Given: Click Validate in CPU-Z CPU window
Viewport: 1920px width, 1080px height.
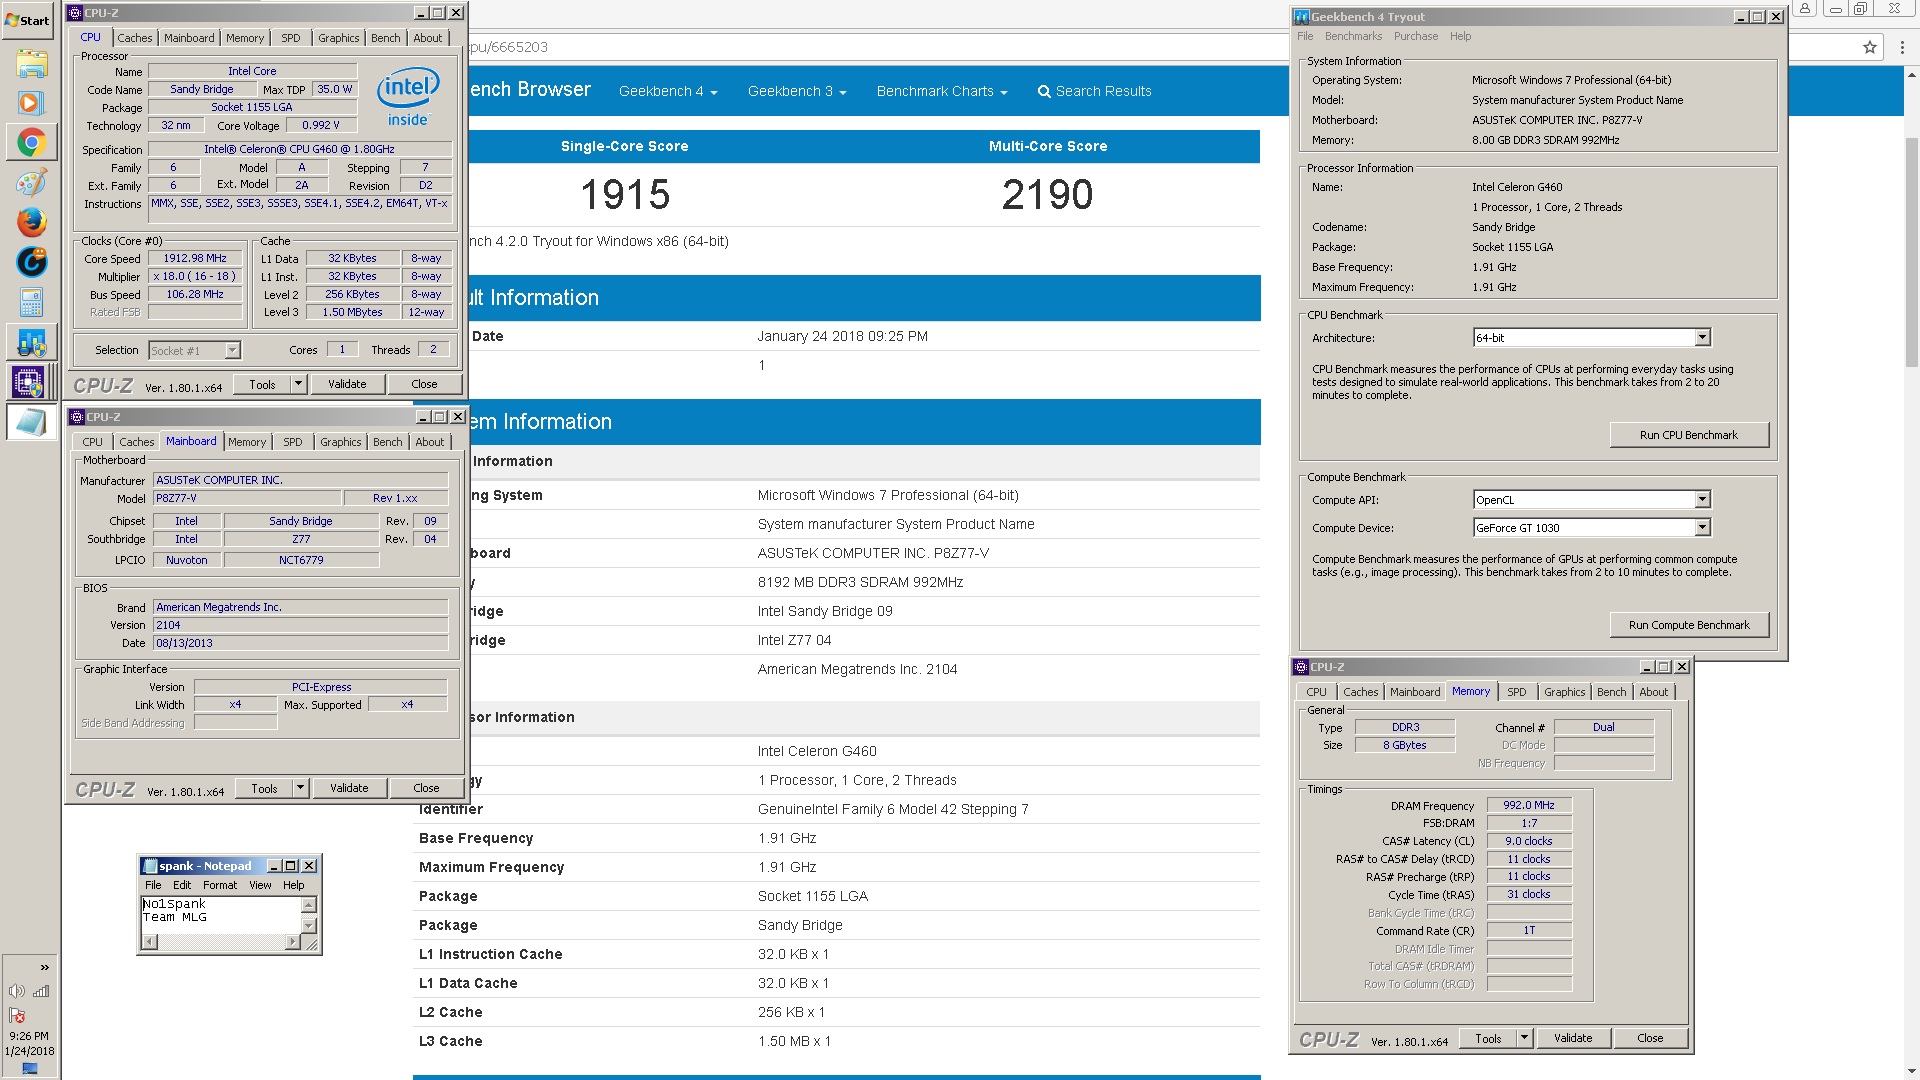Looking at the screenshot, I should [x=347, y=384].
